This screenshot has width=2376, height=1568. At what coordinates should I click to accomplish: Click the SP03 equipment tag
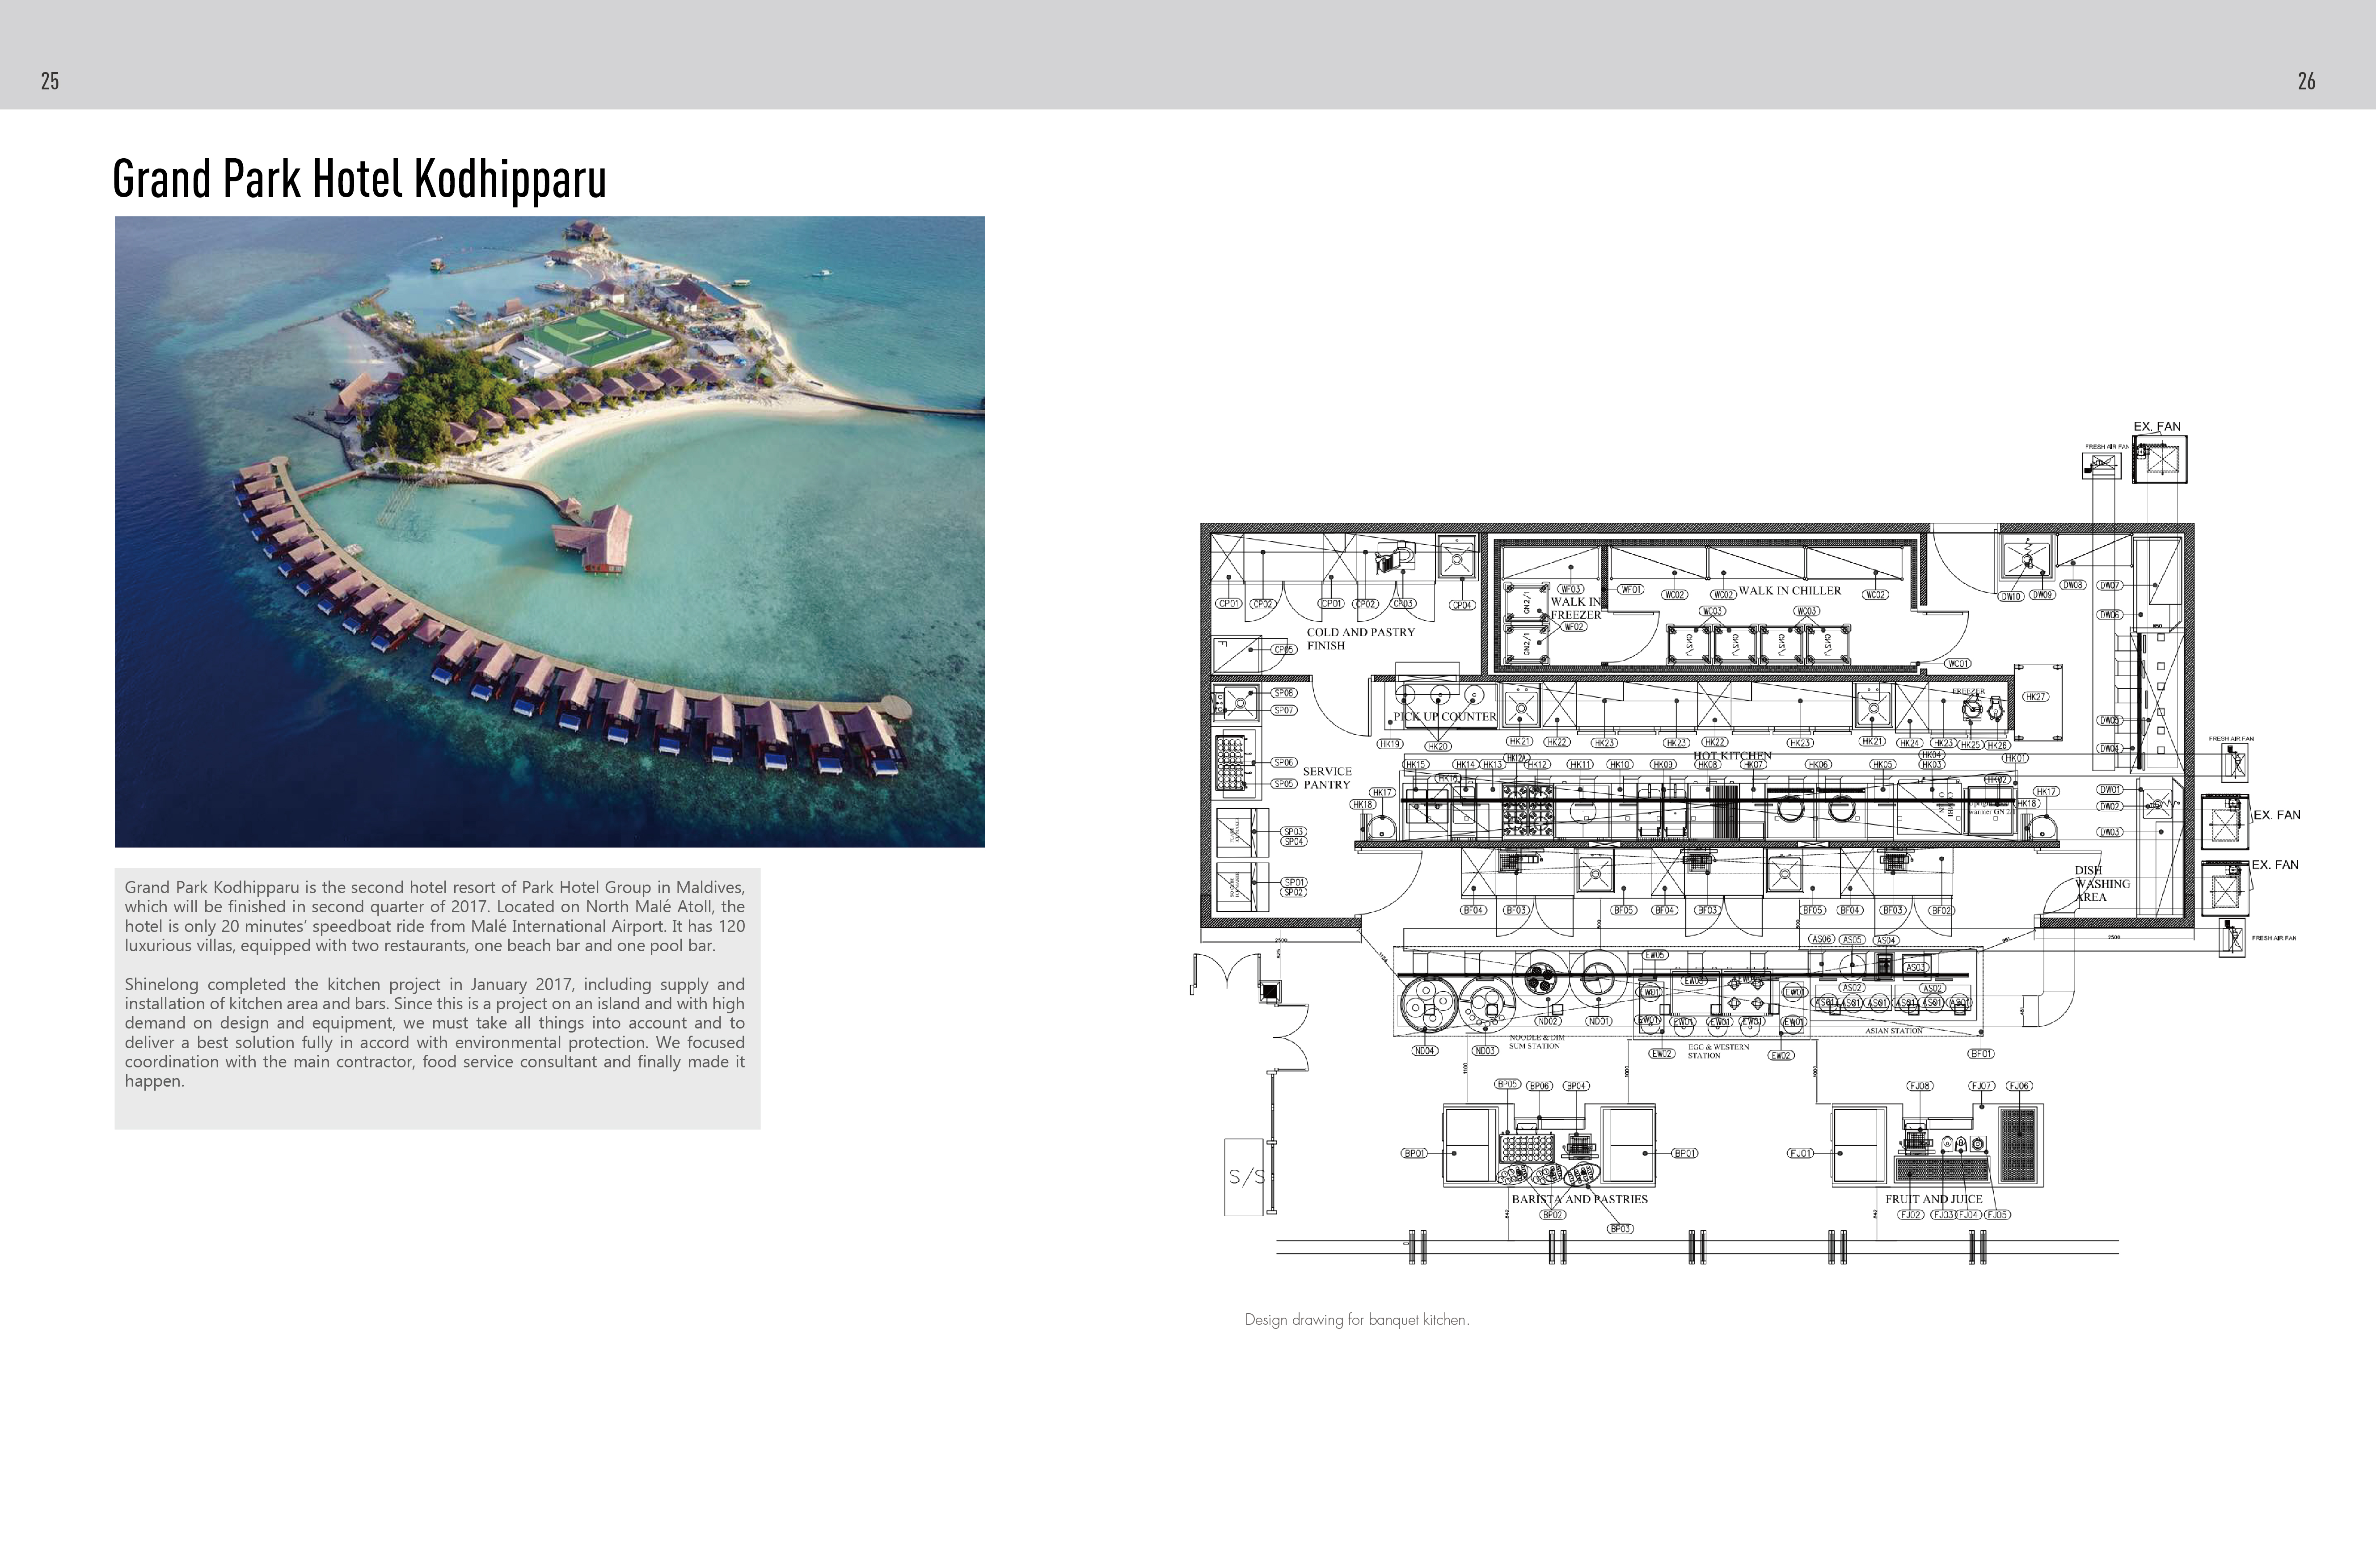(1294, 831)
